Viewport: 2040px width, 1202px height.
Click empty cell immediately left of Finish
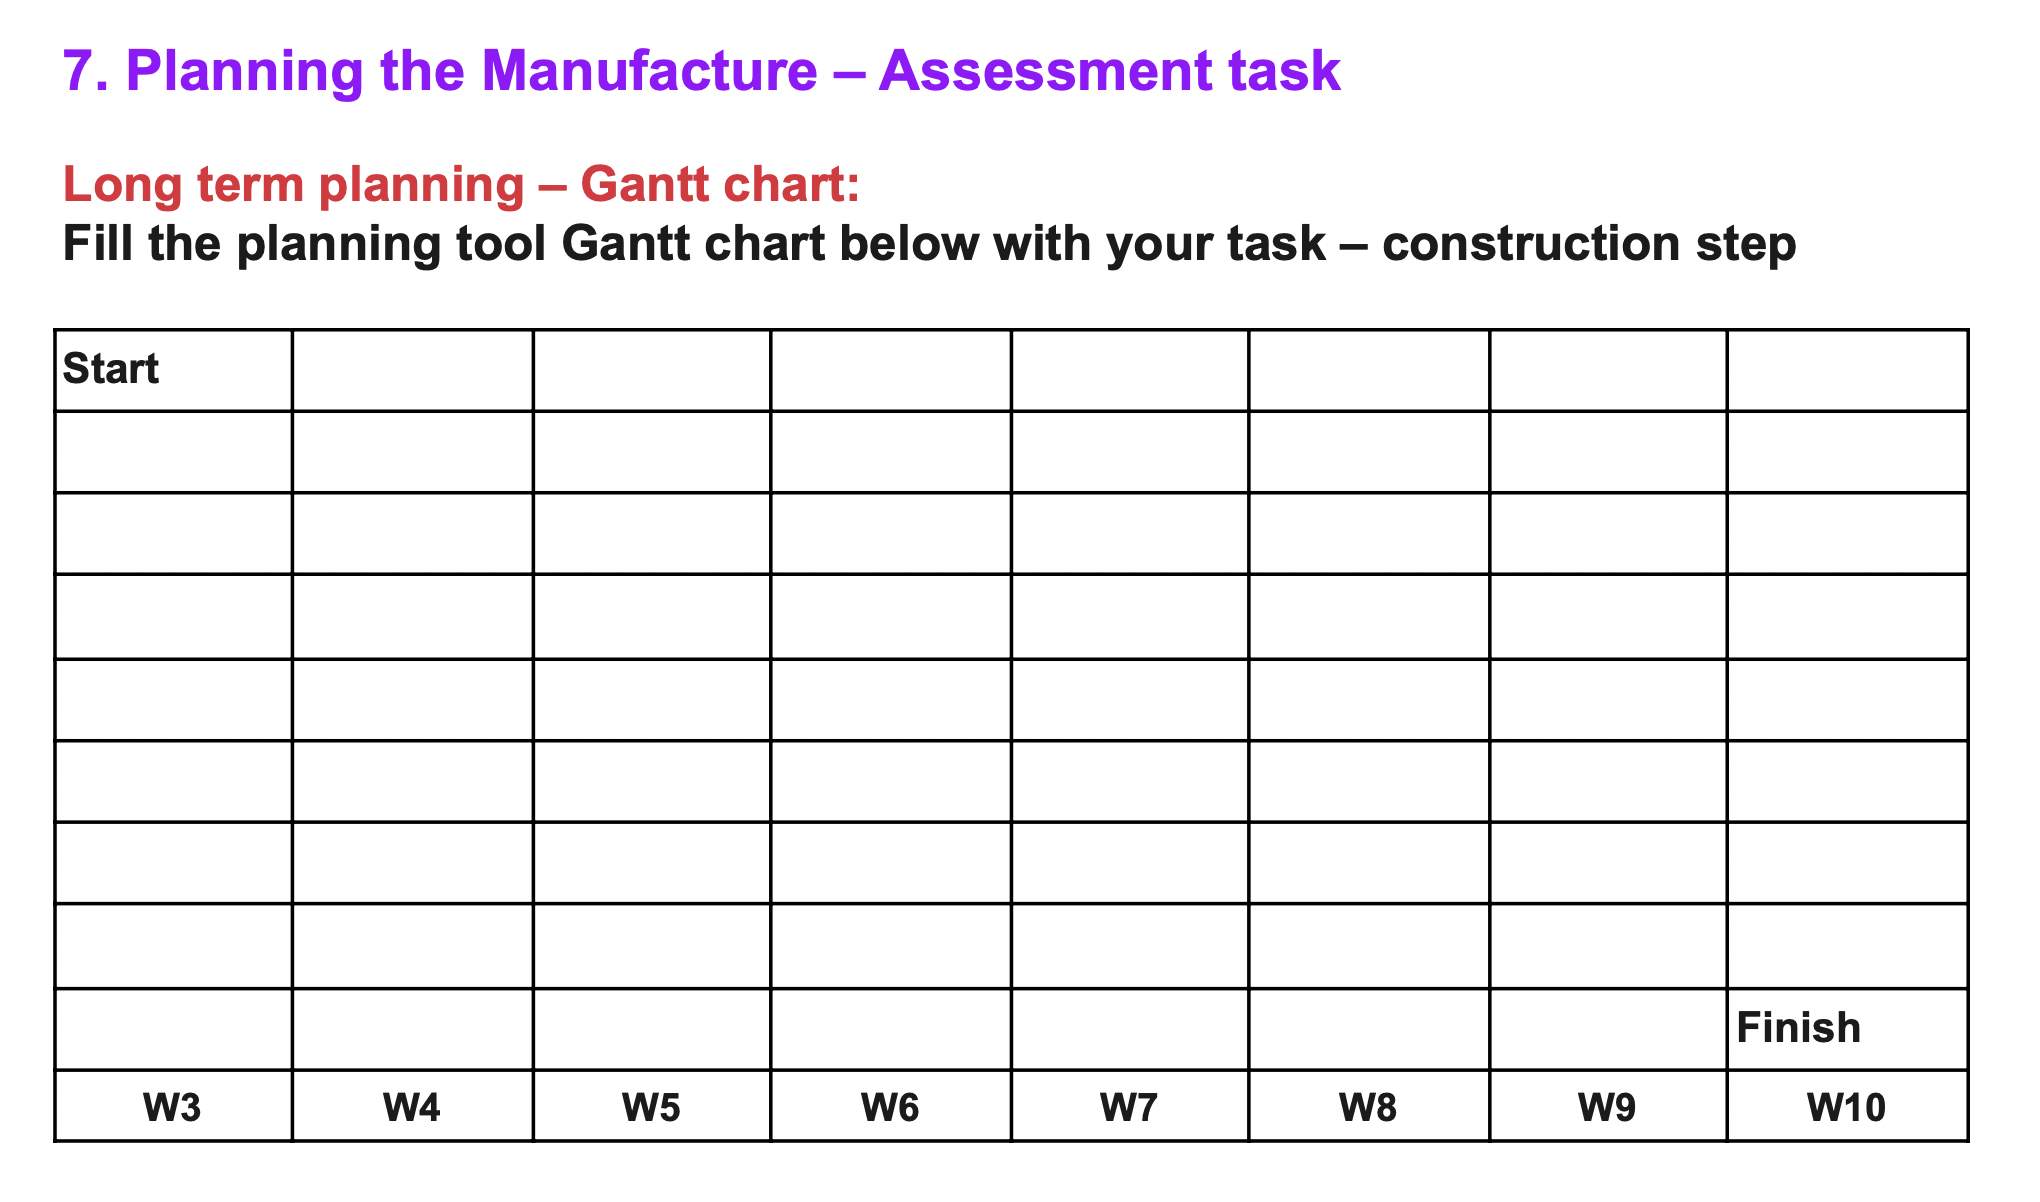tap(1607, 1029)
